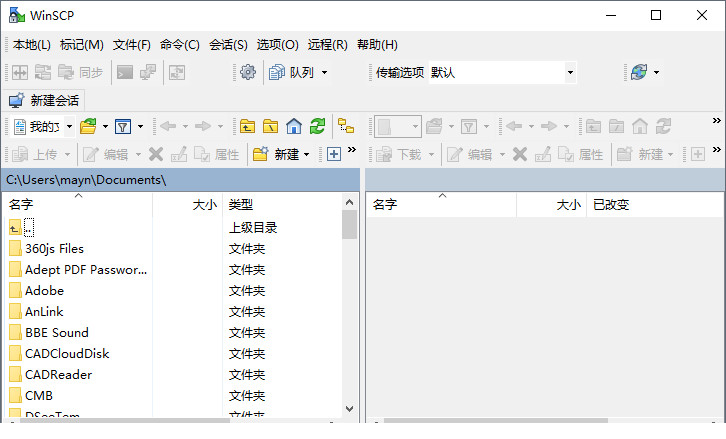The image size is (726, 439).
Task: Click the globe session icon in toolbar
Action: 639,72
